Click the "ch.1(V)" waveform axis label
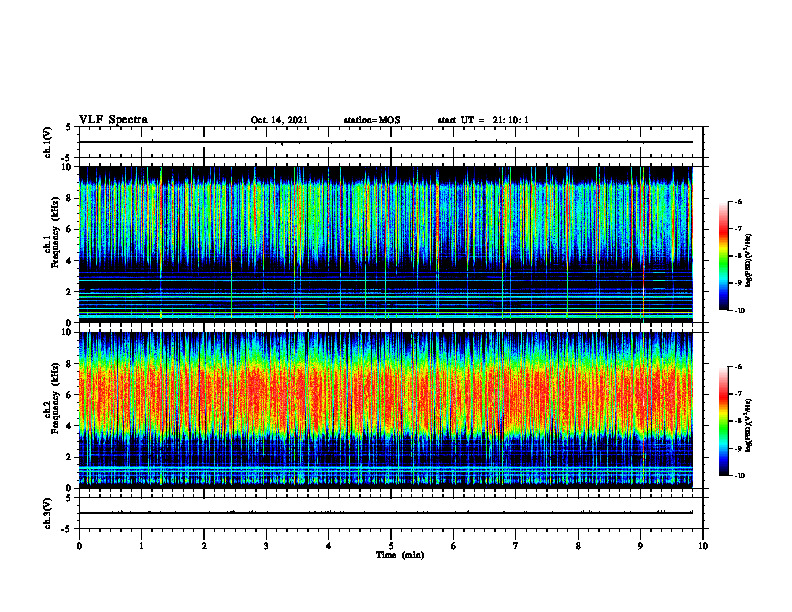 click(47, 142)
